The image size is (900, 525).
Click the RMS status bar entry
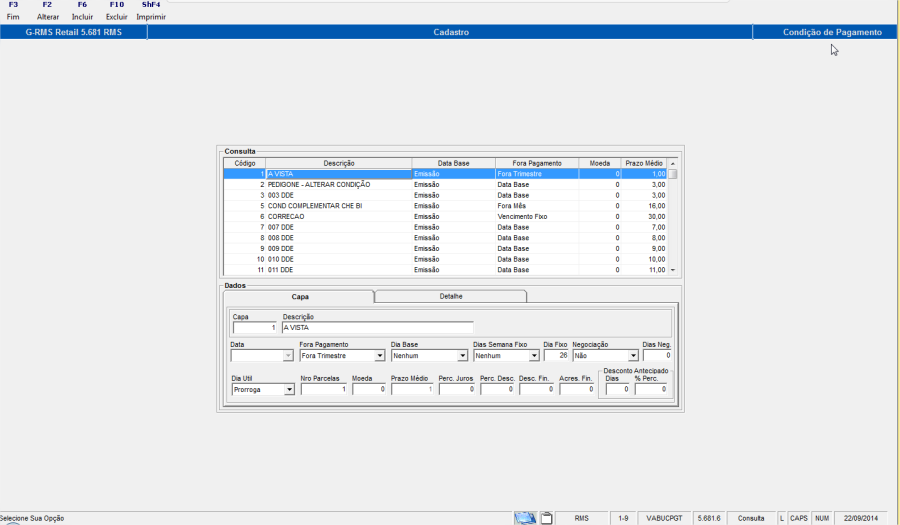[x=581, y=518]
